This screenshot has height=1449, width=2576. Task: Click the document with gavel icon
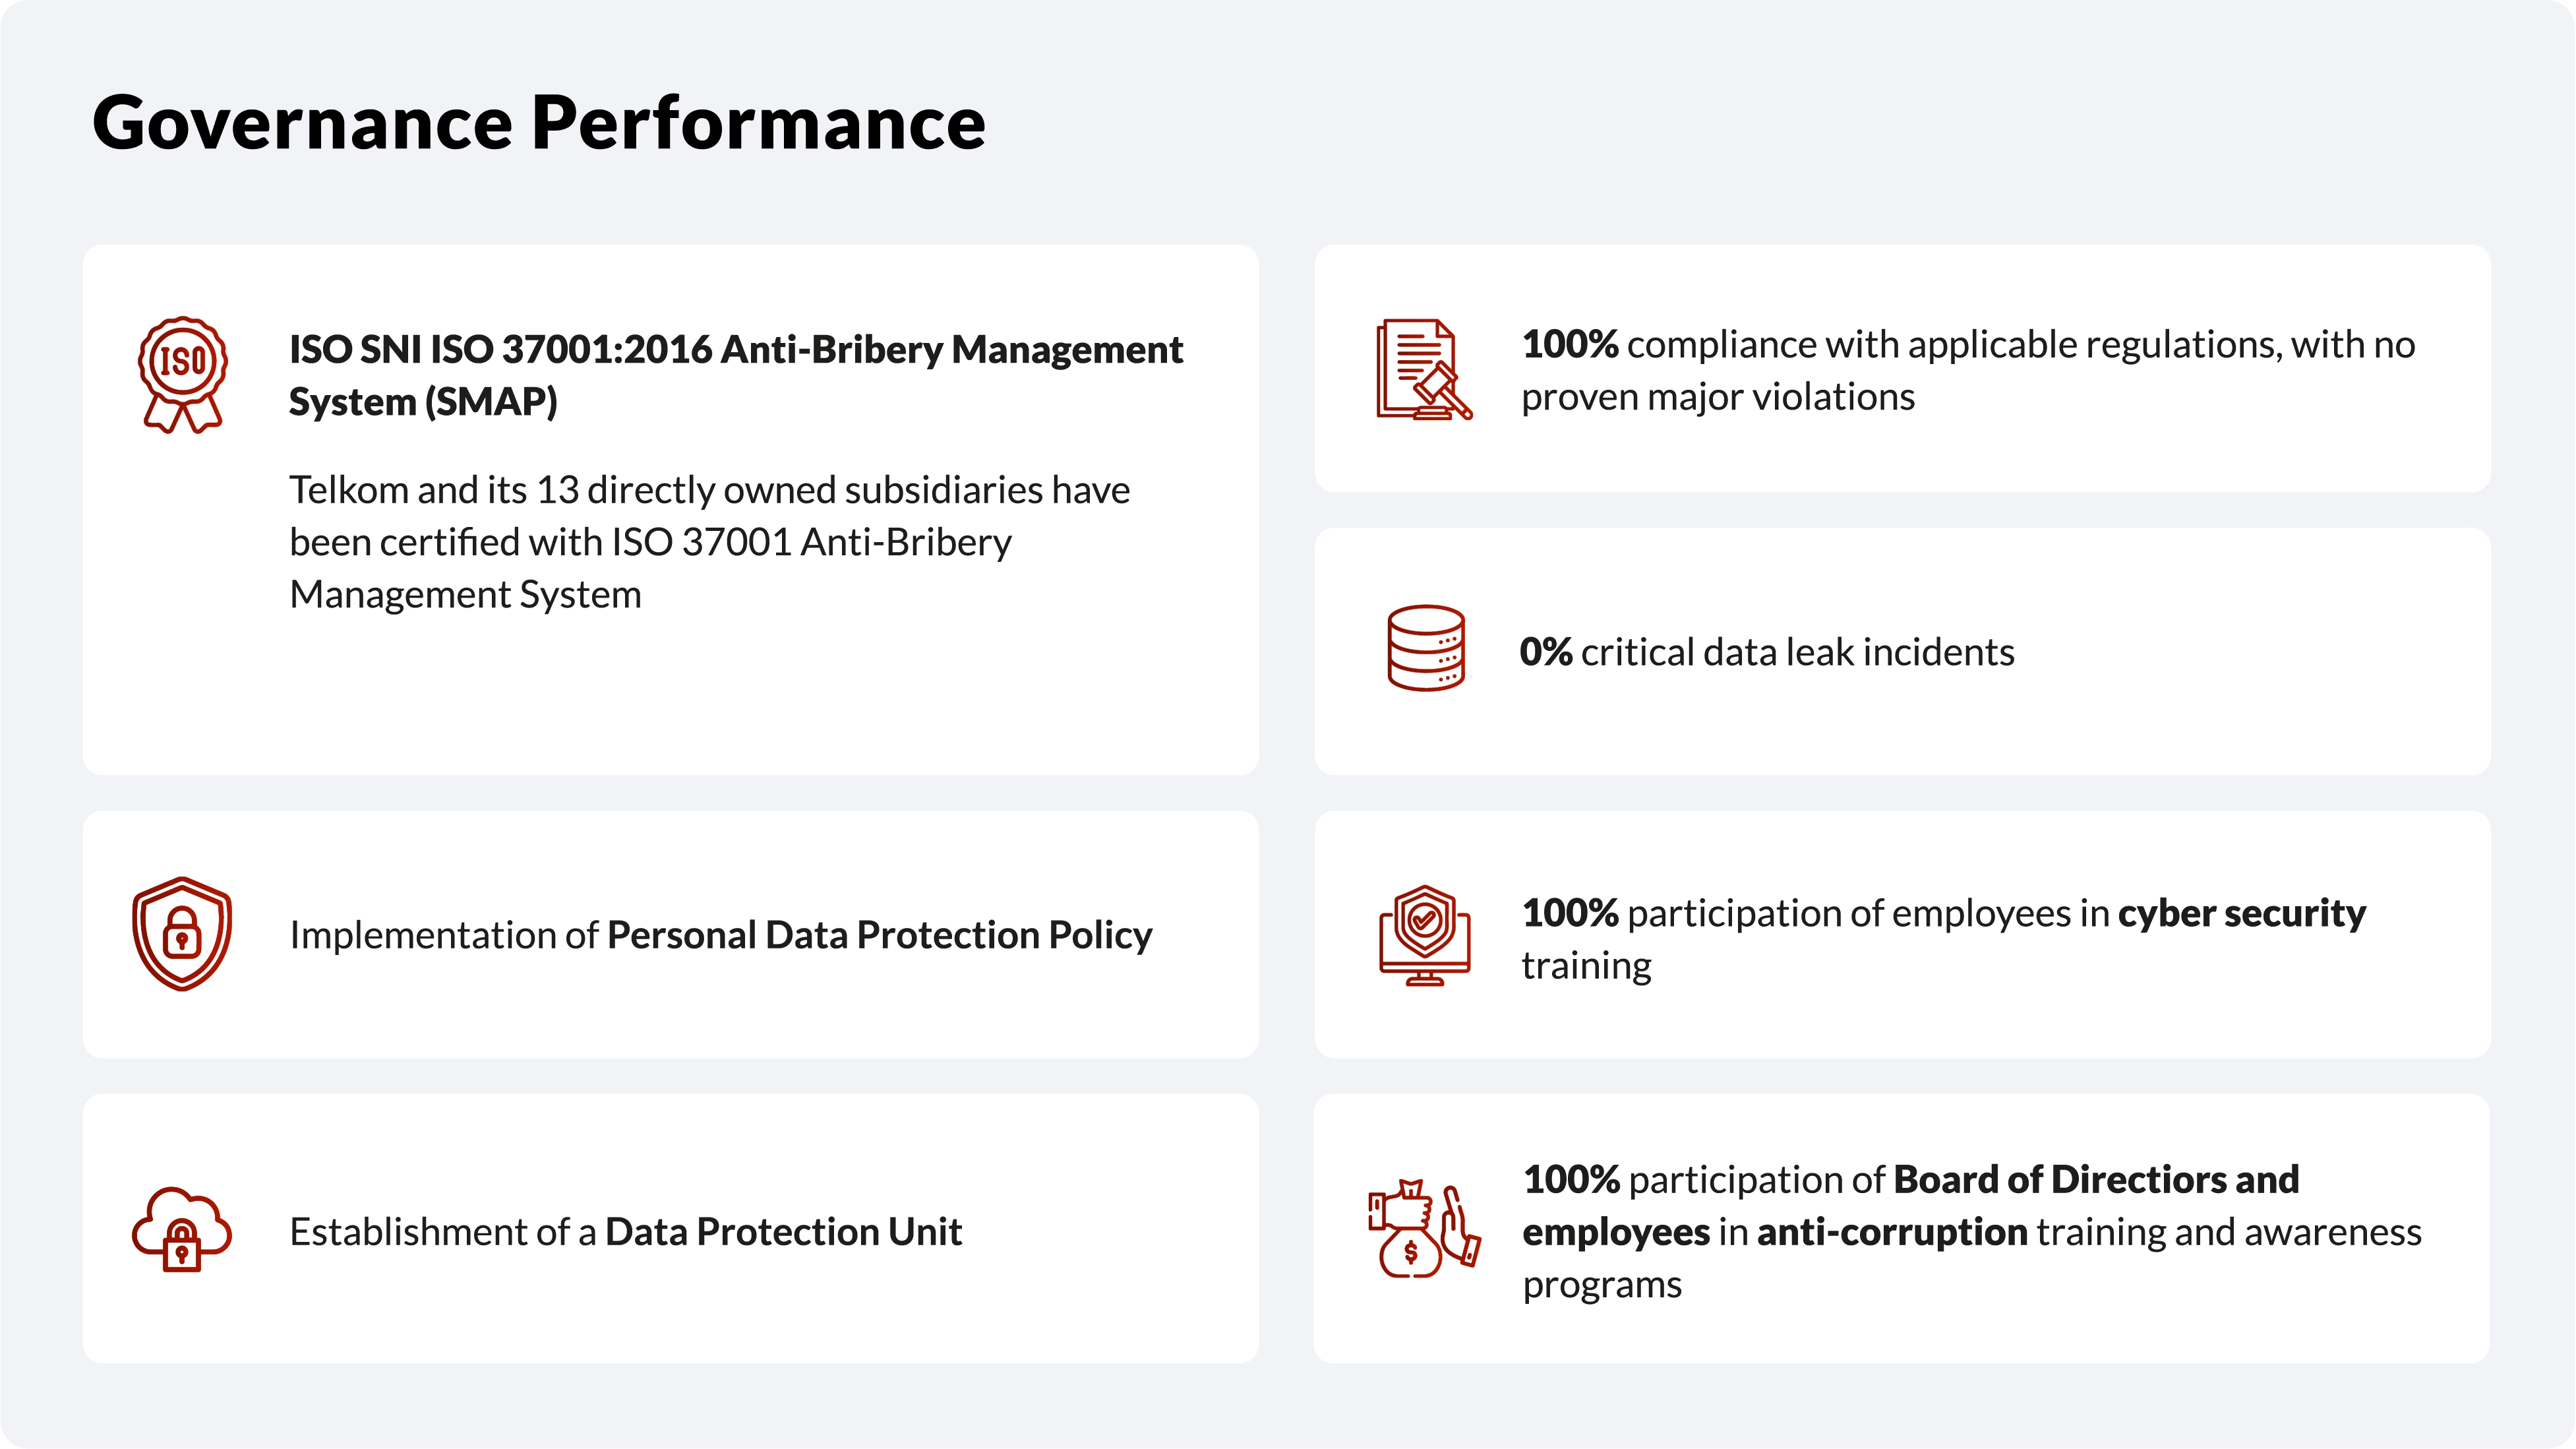pos(1423,369)
